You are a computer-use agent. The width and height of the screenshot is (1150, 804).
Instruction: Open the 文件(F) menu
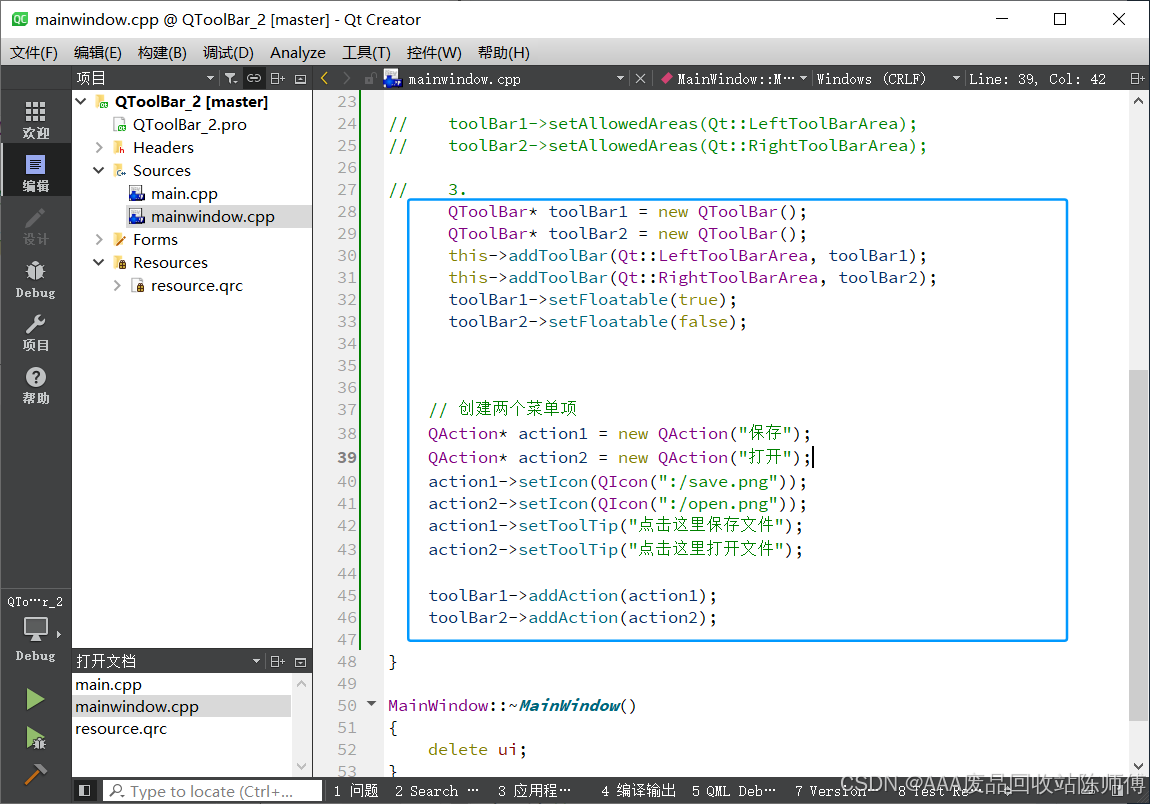[33, 53]
